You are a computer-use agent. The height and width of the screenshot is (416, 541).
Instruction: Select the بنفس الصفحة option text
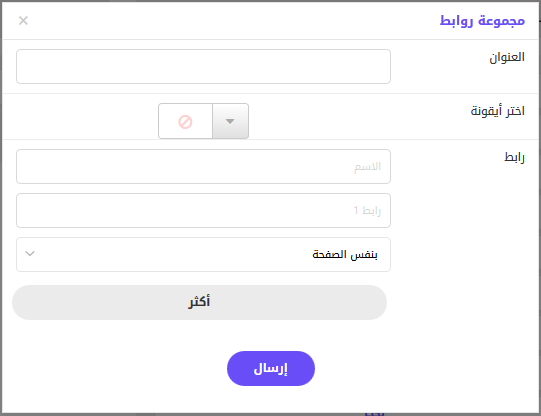coord(345,255)
